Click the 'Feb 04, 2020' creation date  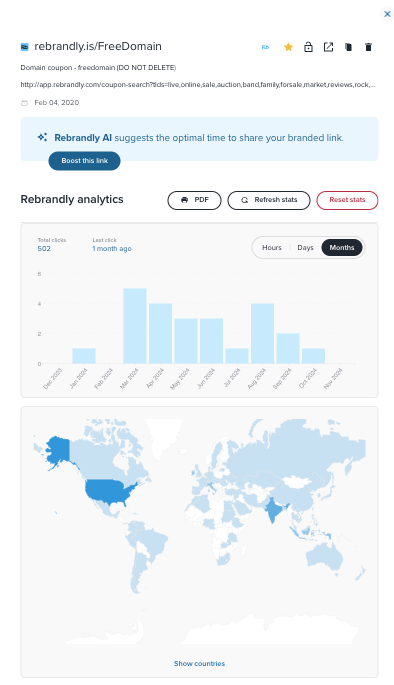tap(57, 103)
